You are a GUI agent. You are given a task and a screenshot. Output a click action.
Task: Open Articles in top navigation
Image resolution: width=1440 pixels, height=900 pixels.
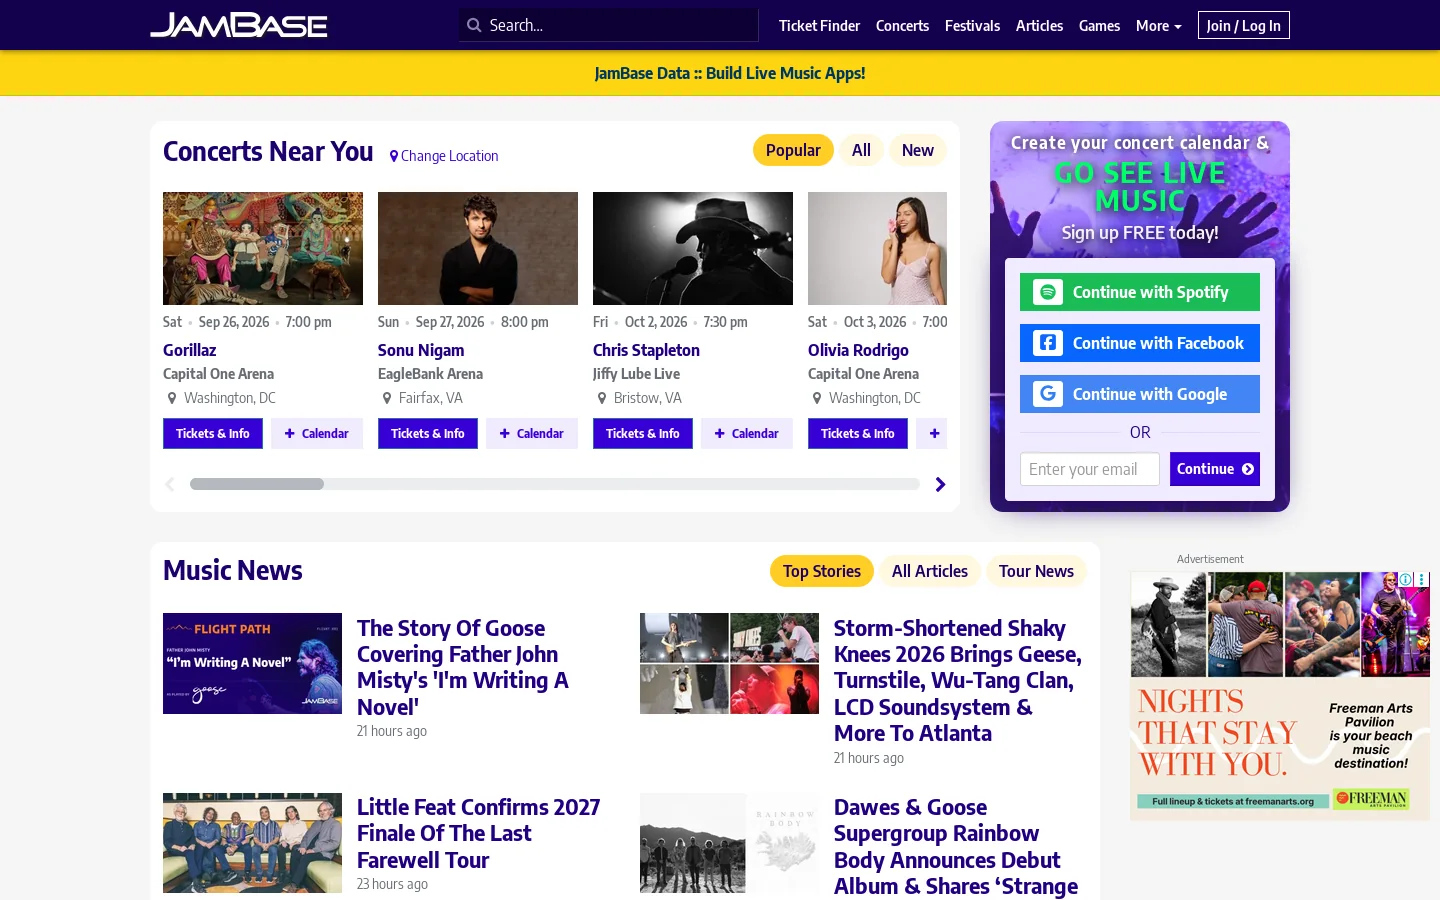tap(1039, 26)
